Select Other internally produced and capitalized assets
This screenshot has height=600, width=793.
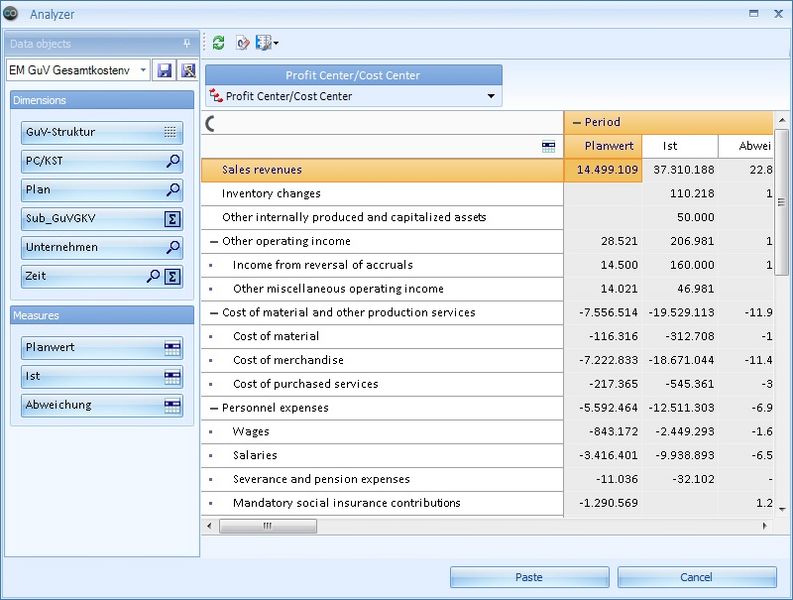[382, 218]
